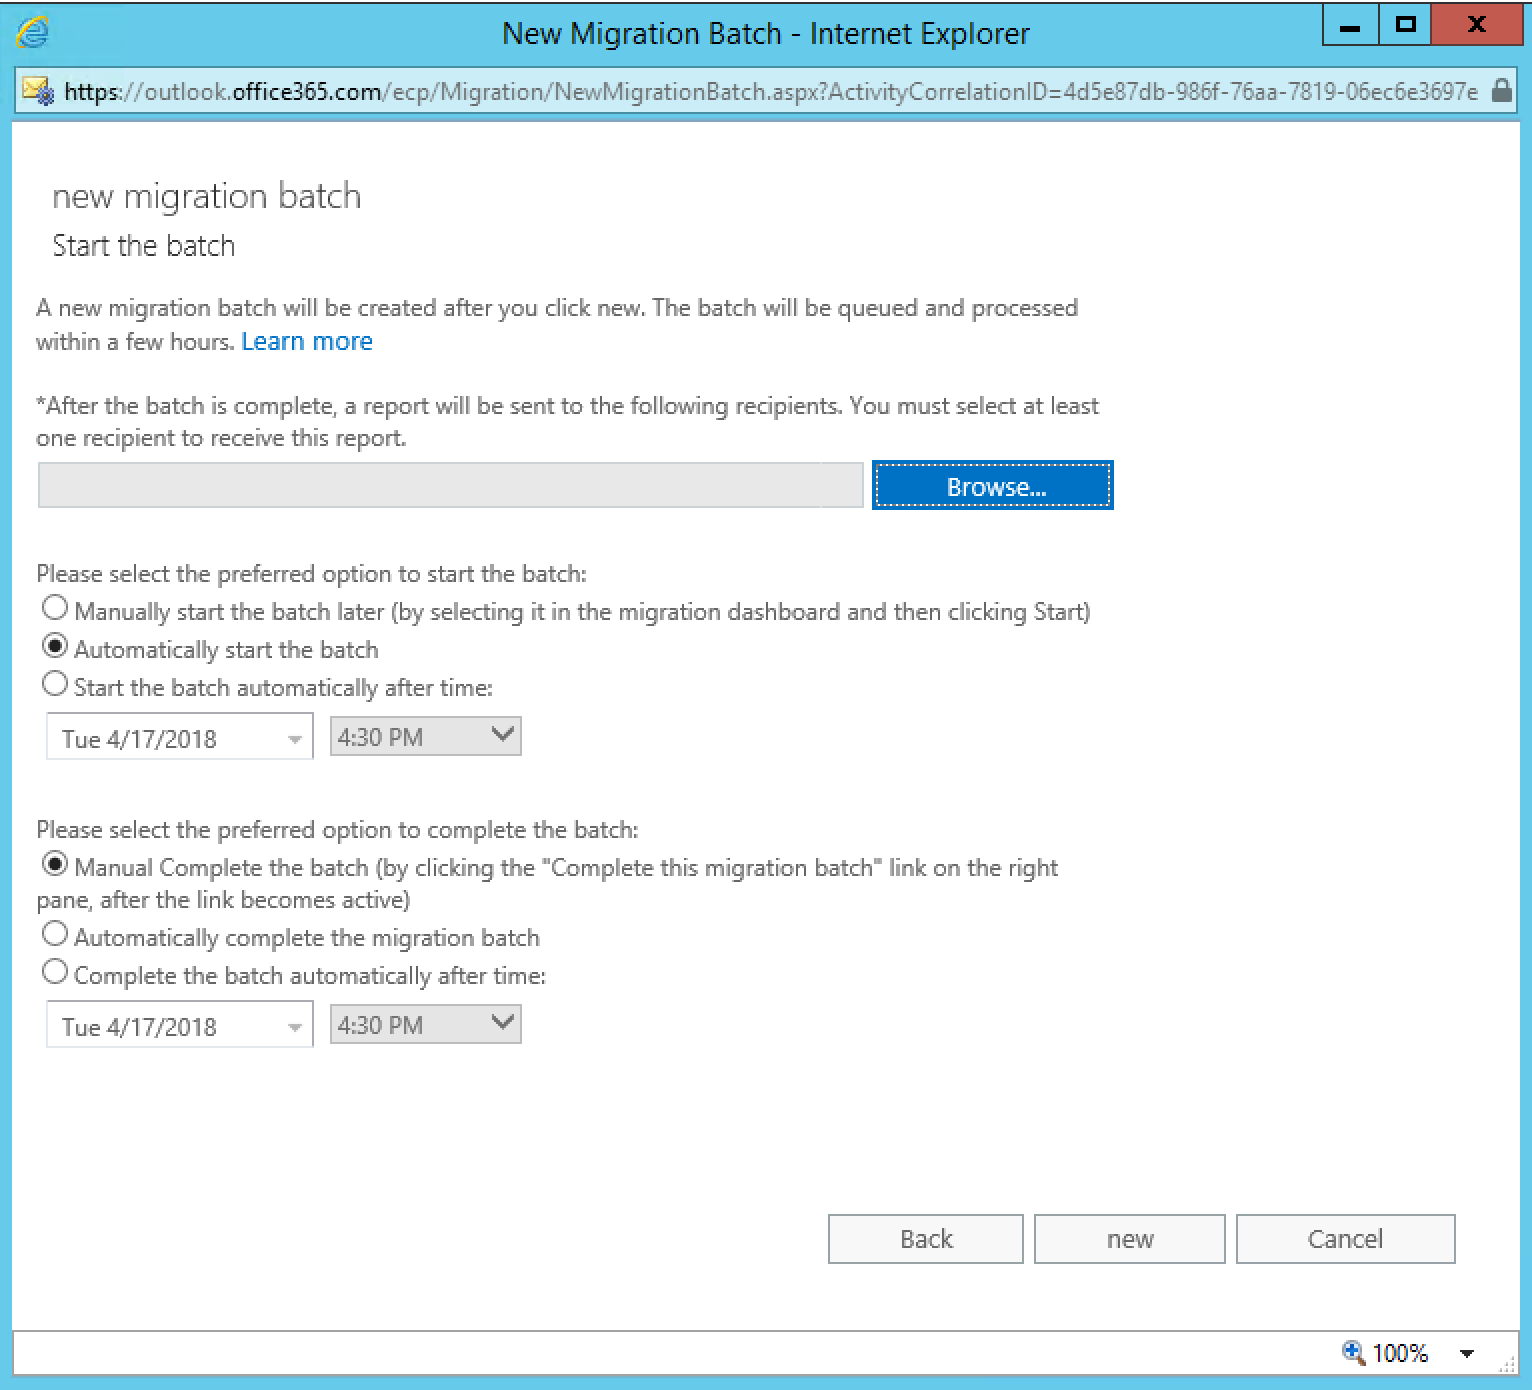Click the Back button

tap(925, 1239)
